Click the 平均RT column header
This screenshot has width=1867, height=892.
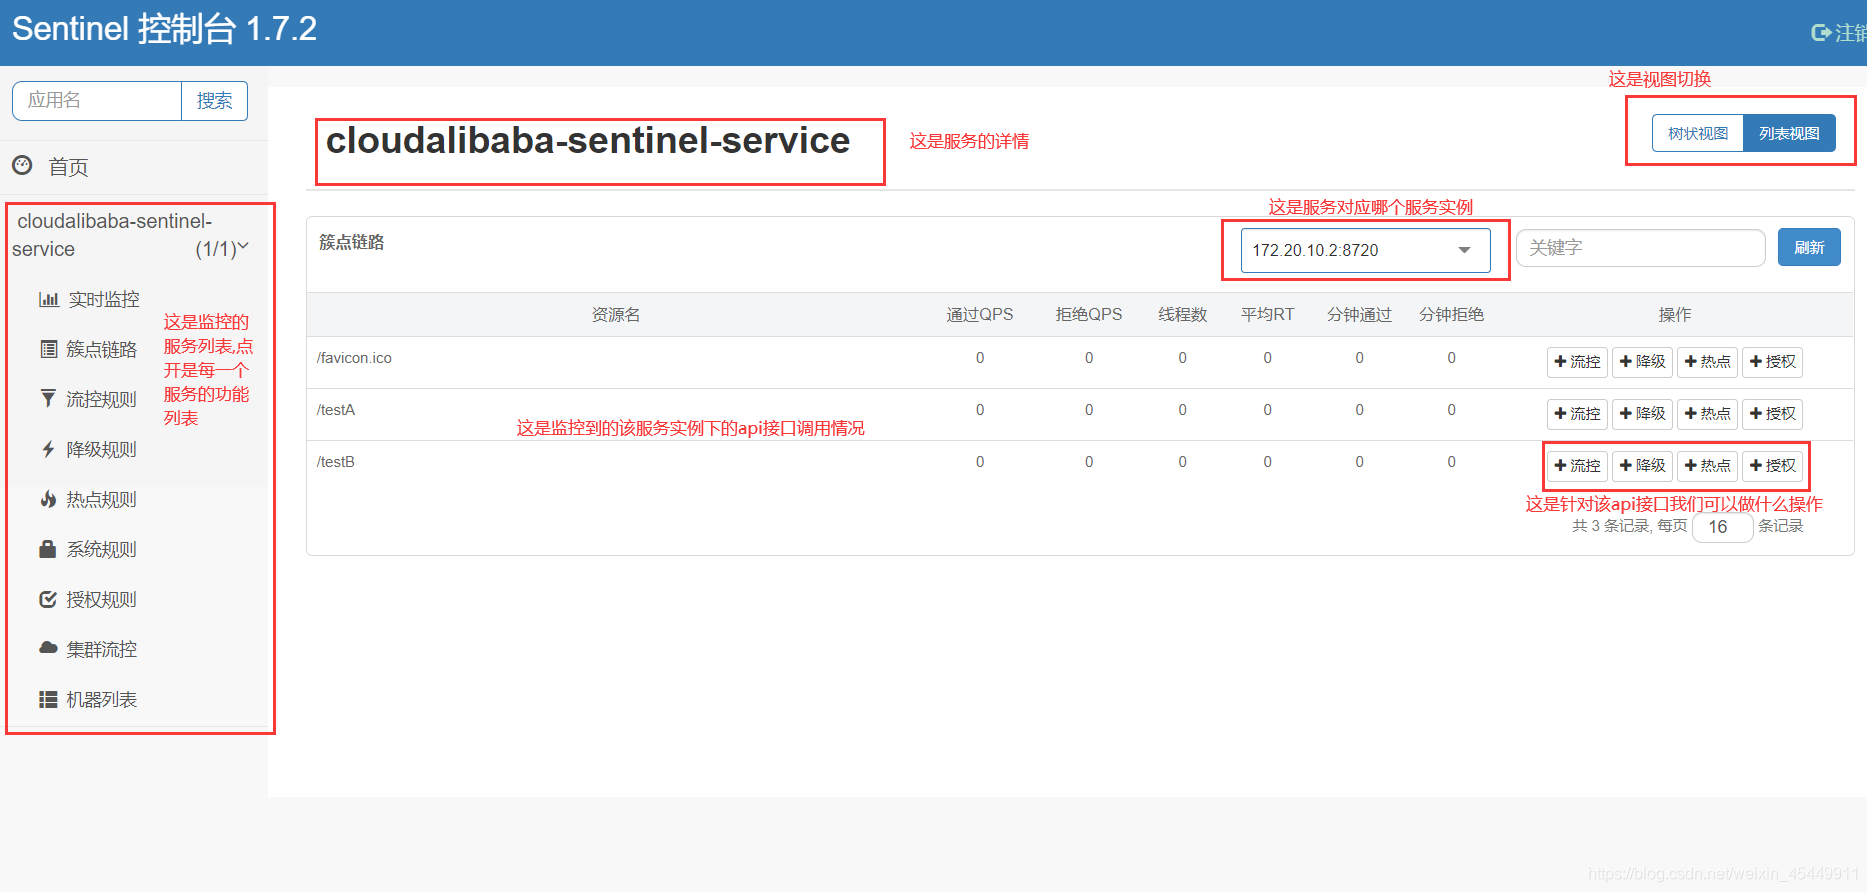(1267, 315)
